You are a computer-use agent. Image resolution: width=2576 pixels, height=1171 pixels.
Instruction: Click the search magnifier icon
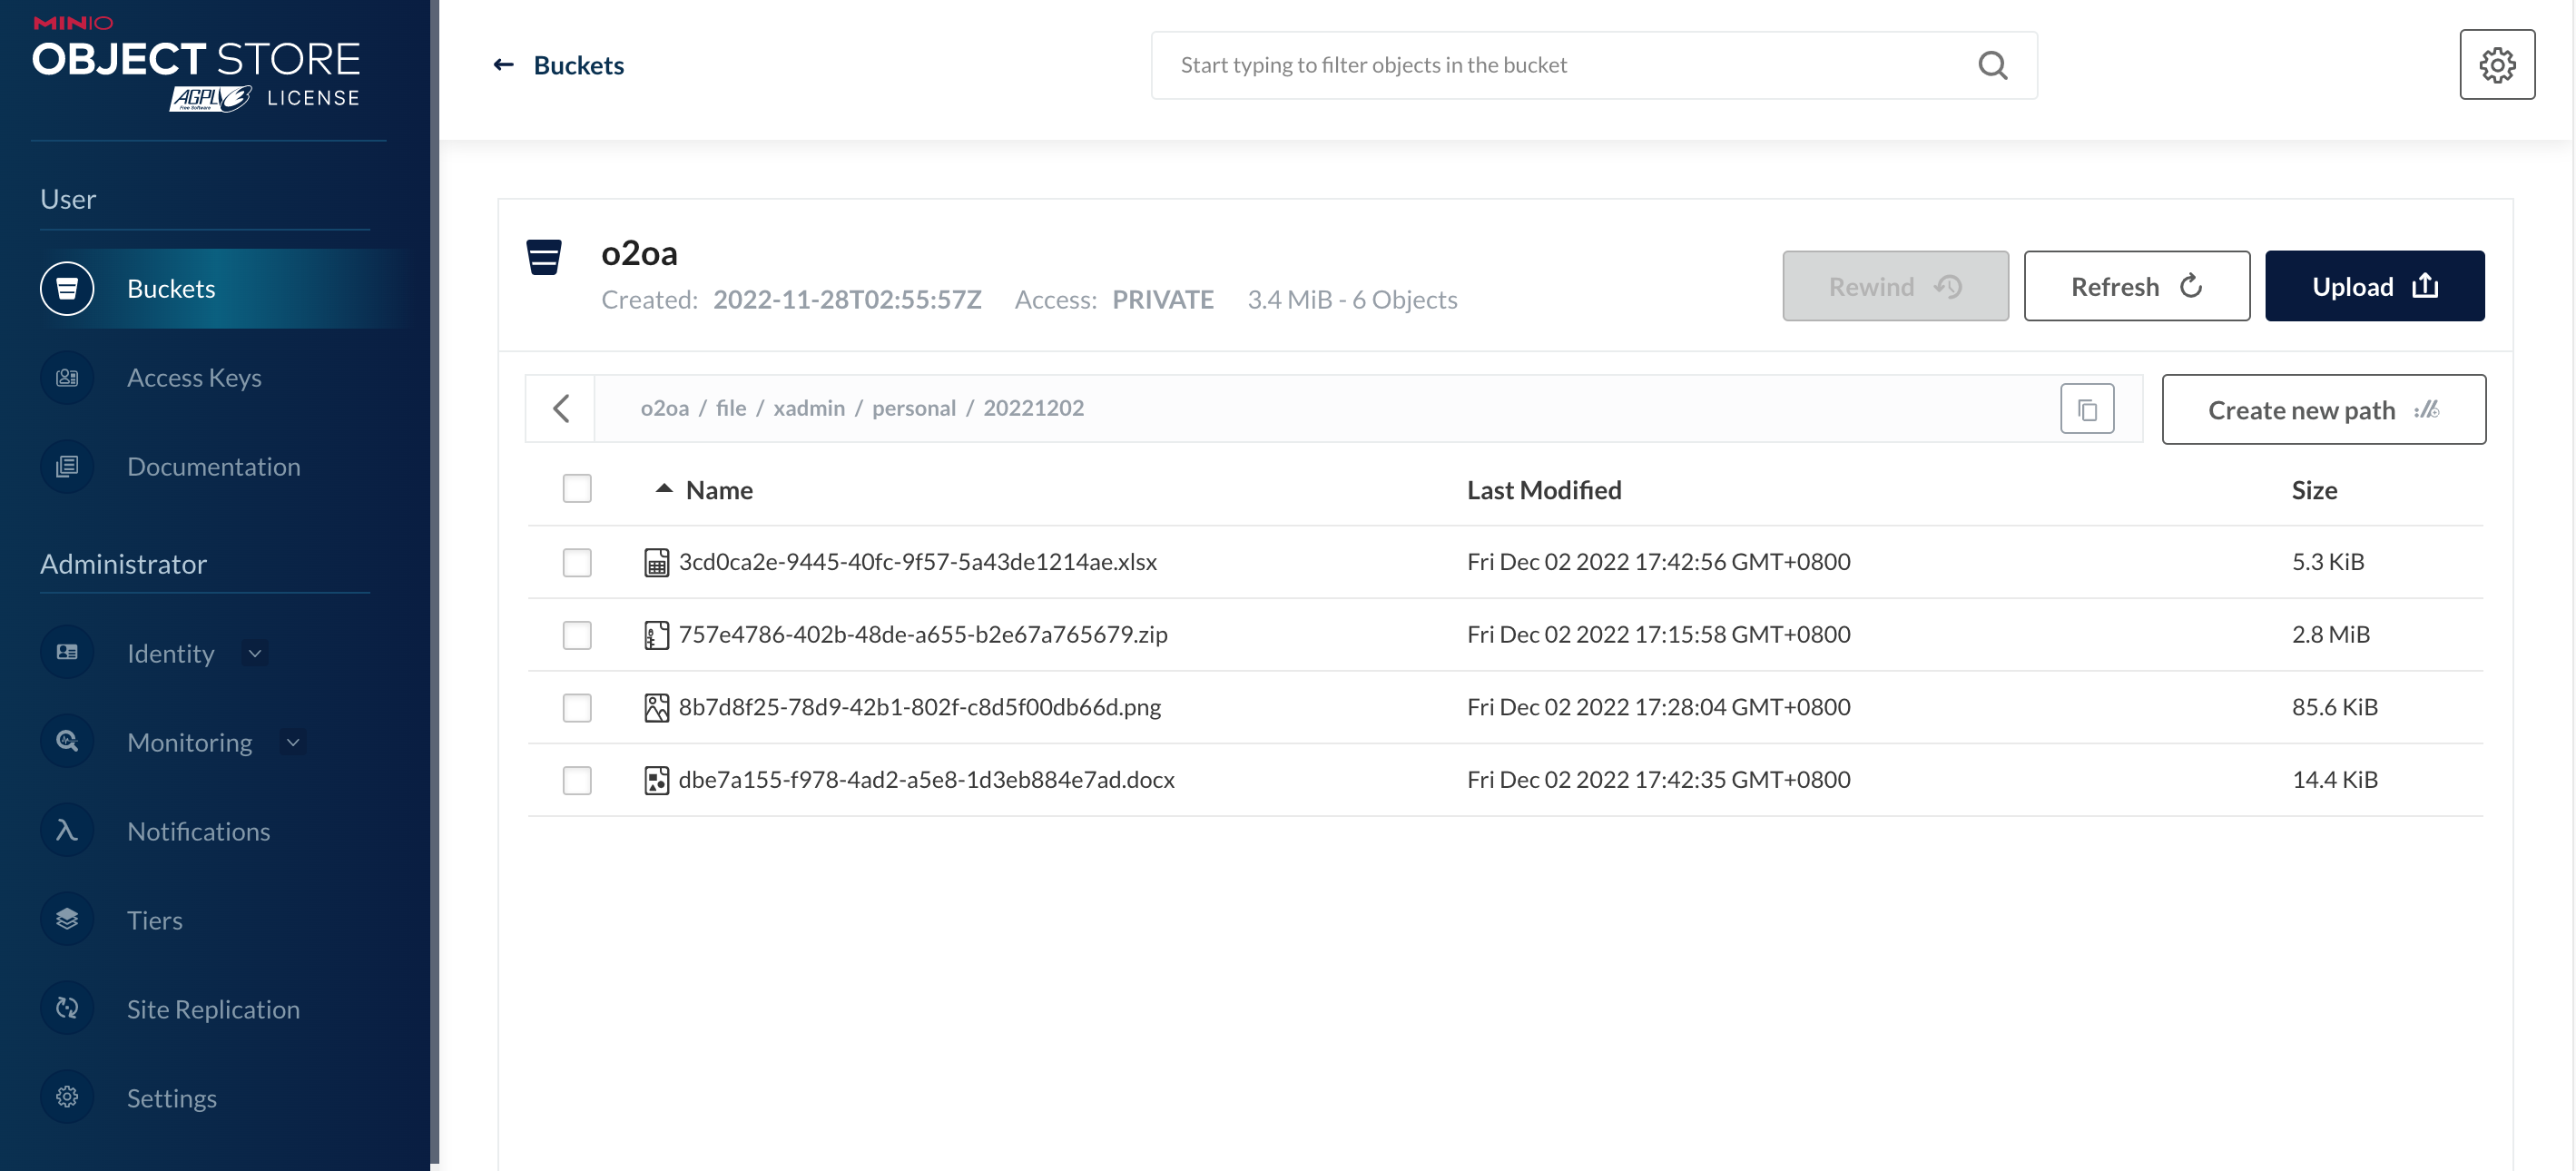coord(1992,65)
